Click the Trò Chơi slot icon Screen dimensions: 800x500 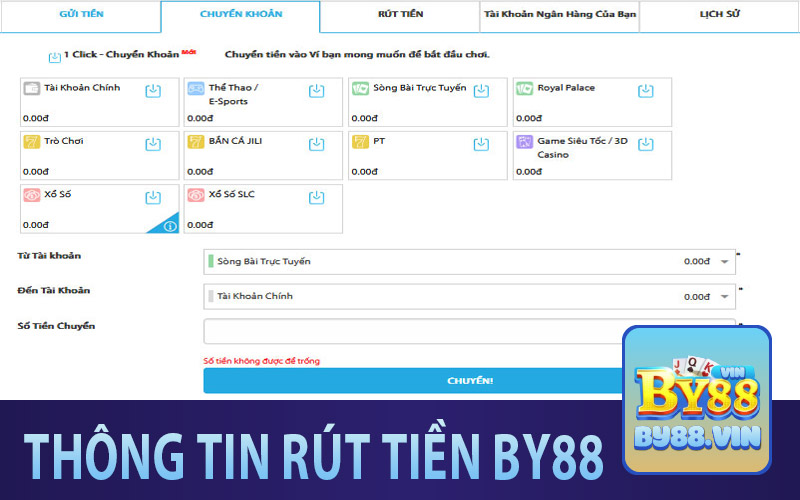pos(32,141)
